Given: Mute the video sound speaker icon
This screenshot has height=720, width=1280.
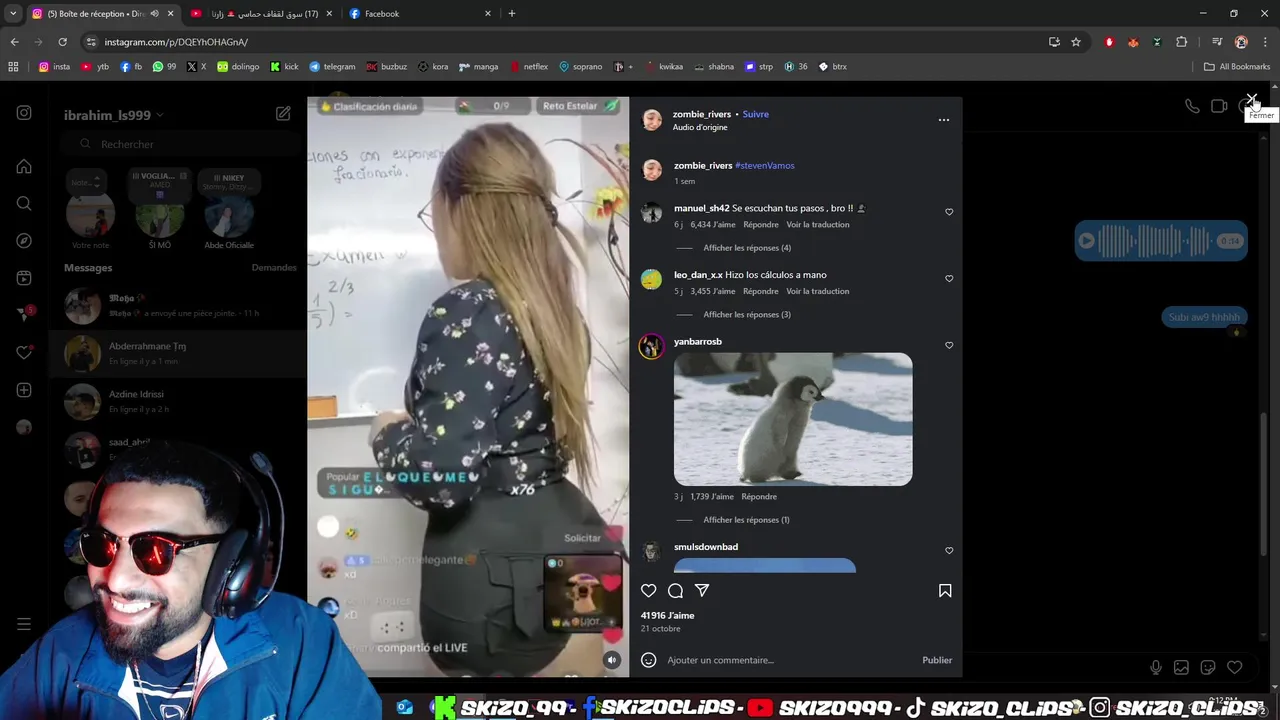Looking at the screenshot, I should point(612,660).
